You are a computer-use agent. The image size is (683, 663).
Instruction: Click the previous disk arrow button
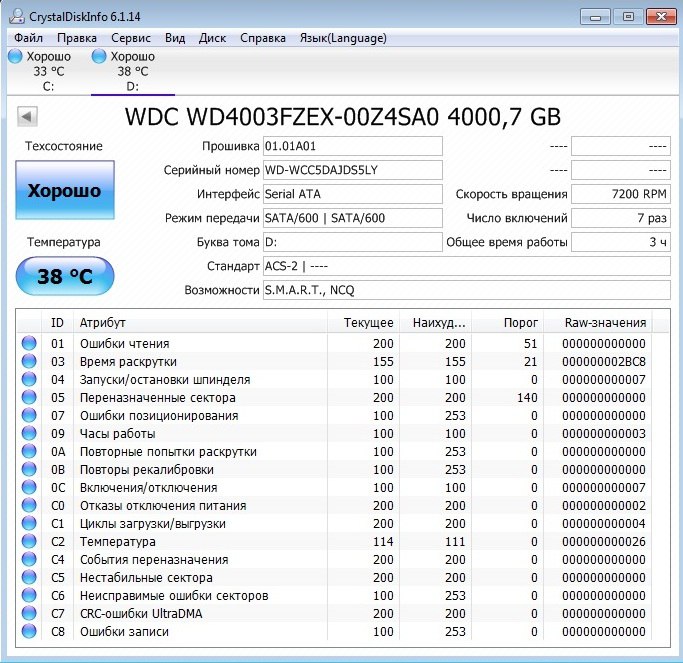click(28, 117)
